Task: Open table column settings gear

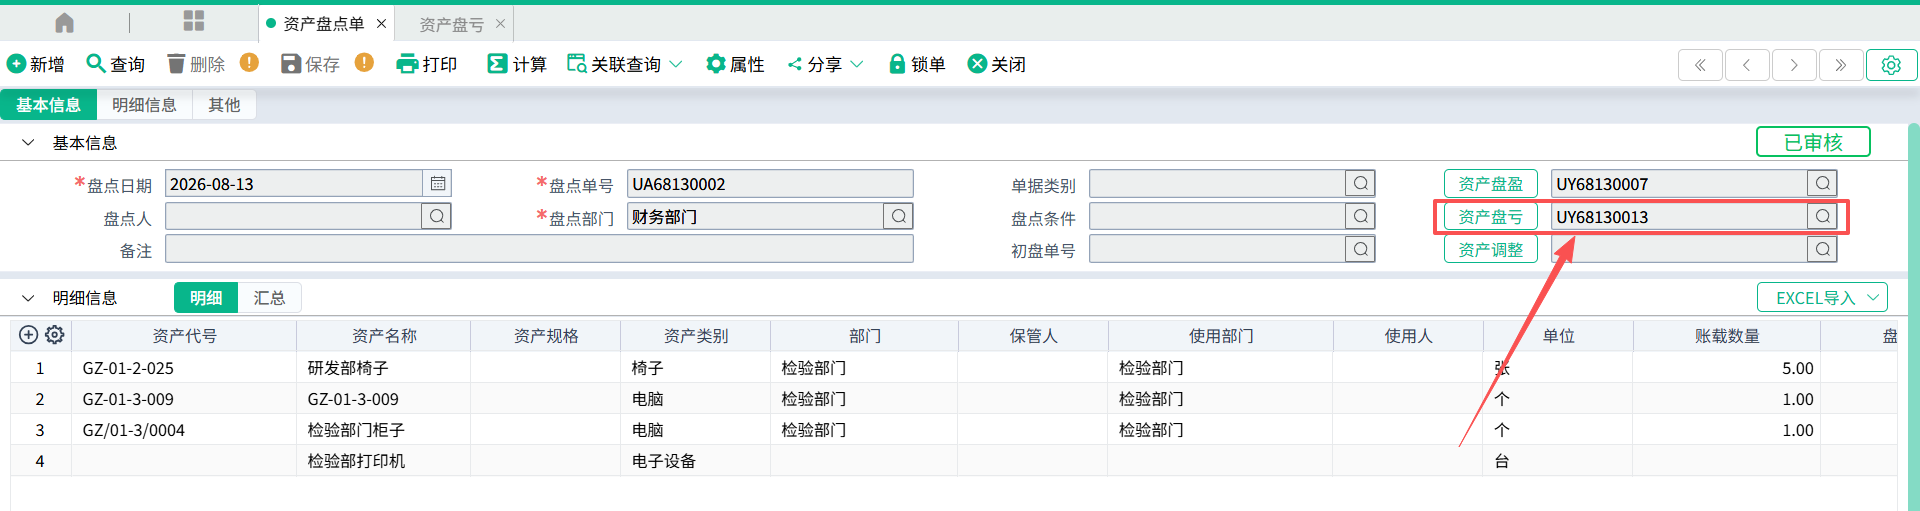Action: point(55,335)
